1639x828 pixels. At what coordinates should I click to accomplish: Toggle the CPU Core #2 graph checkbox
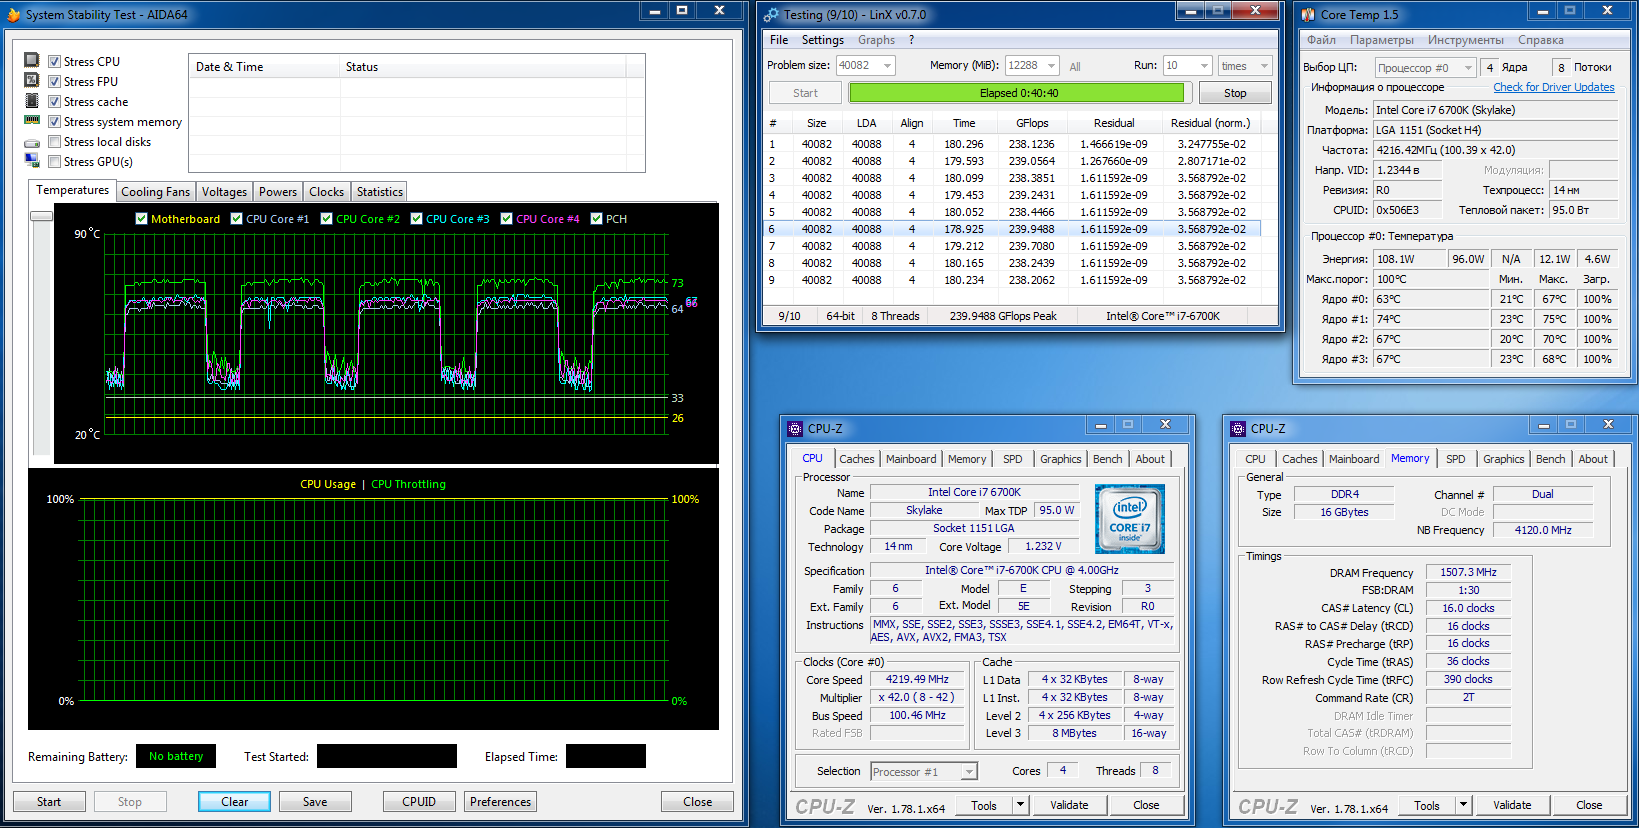pos(326,219)
